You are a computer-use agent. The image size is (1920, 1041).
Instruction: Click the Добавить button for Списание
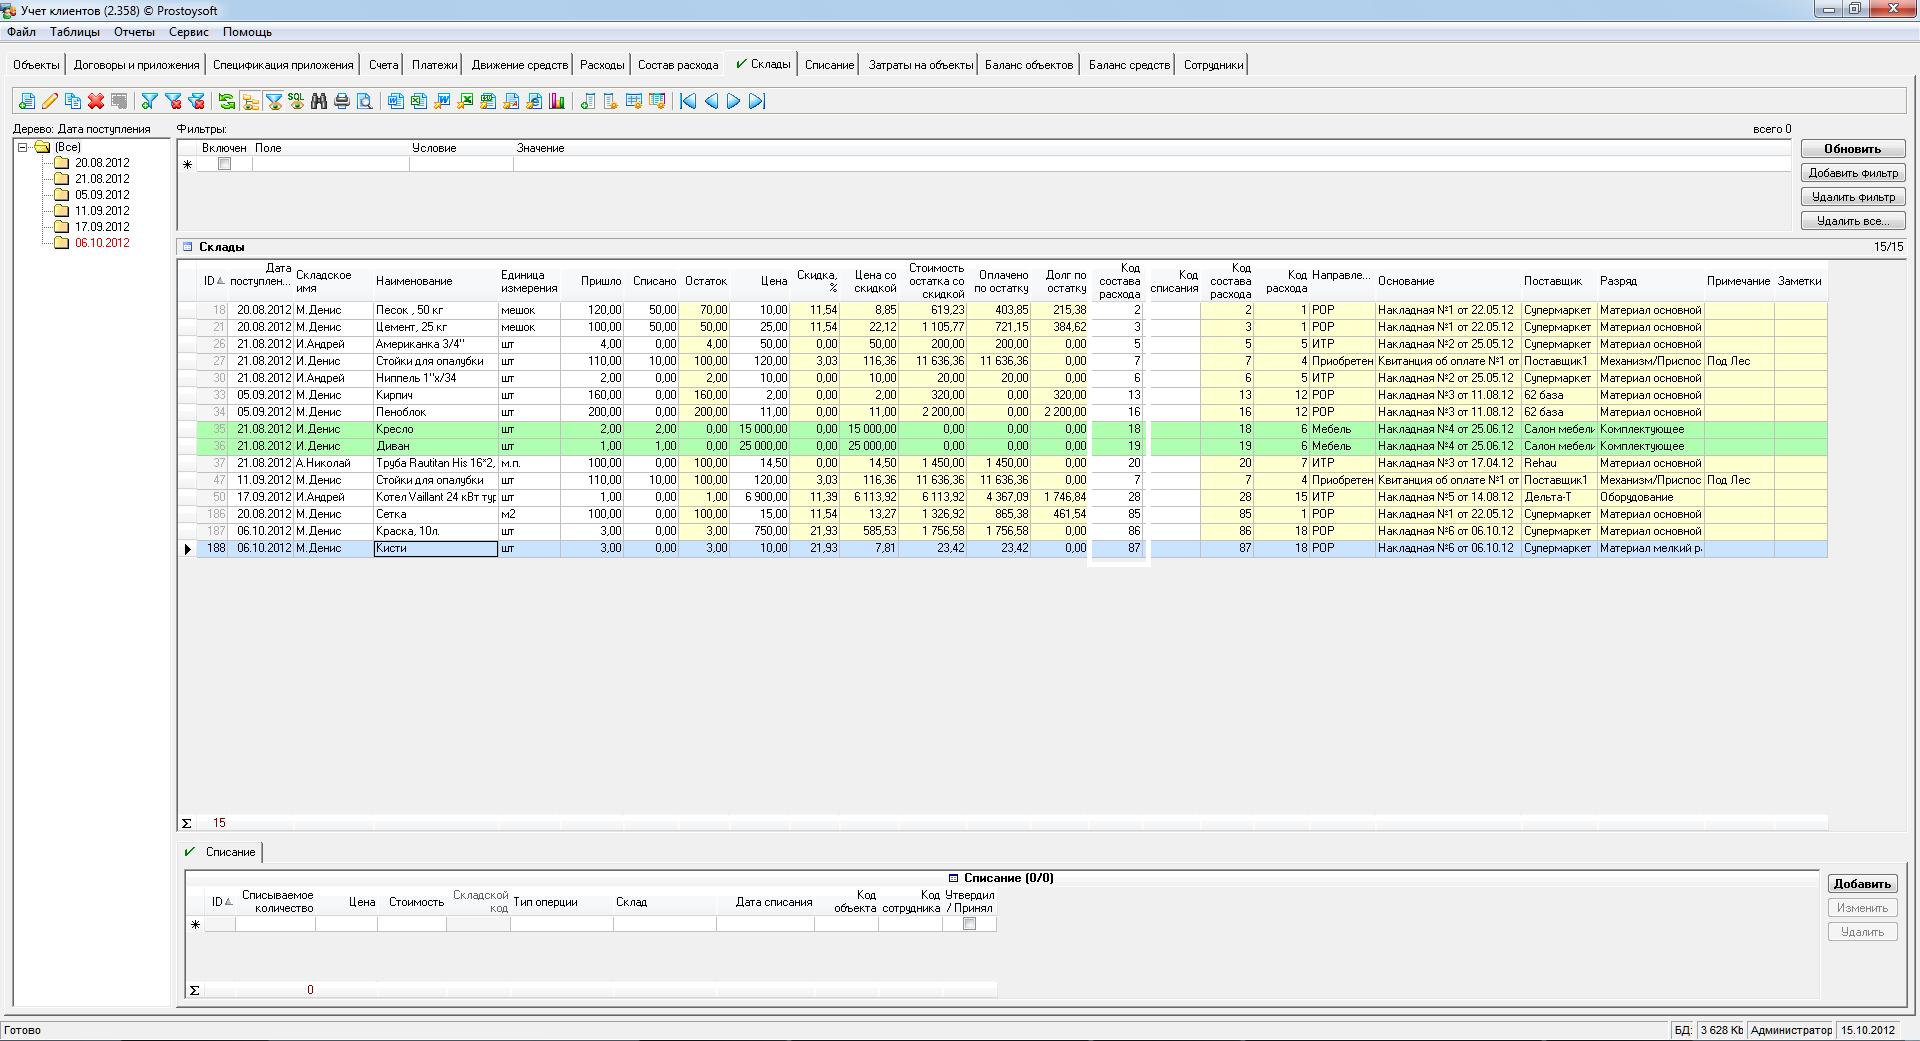[x=1862, y=884]
